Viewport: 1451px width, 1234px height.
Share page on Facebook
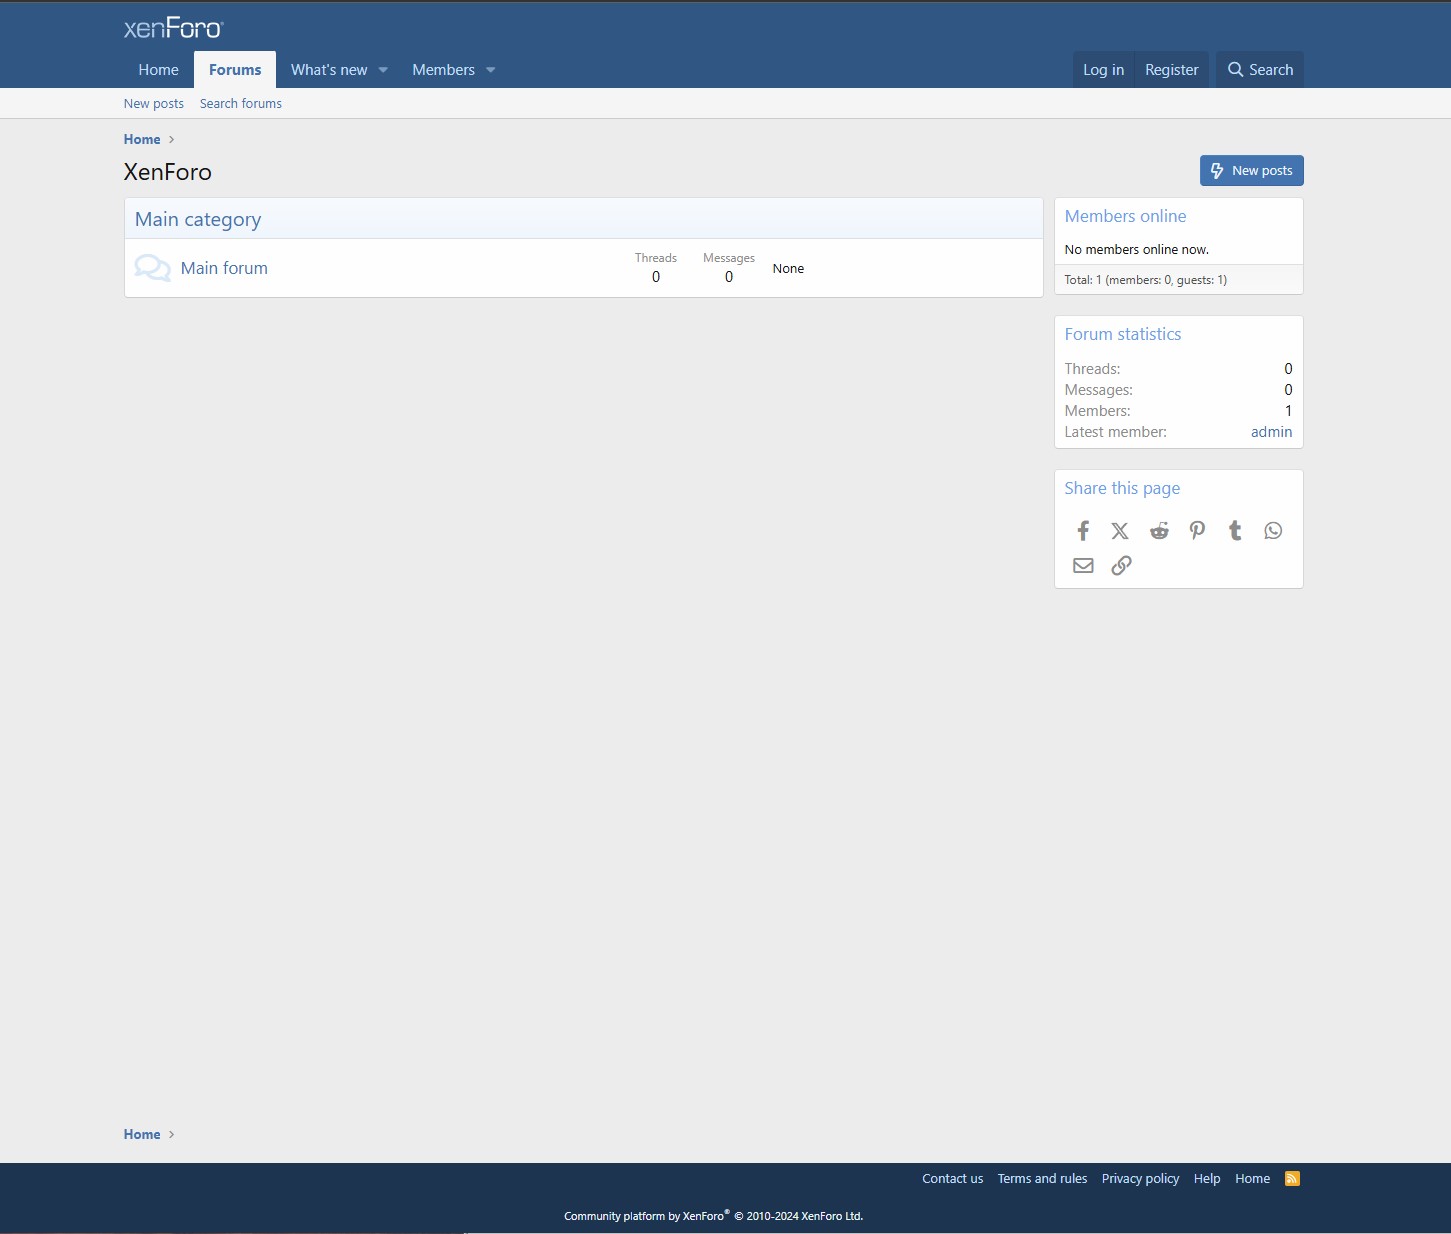(1083, 531)
